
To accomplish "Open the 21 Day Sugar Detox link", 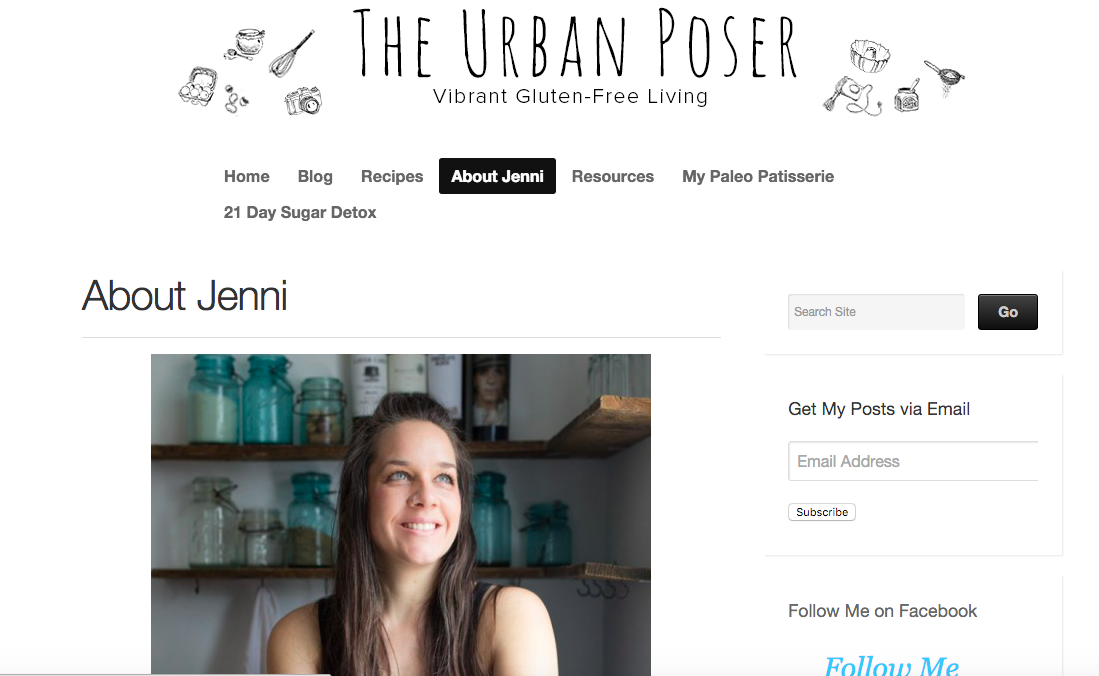I will coord(300,212).
